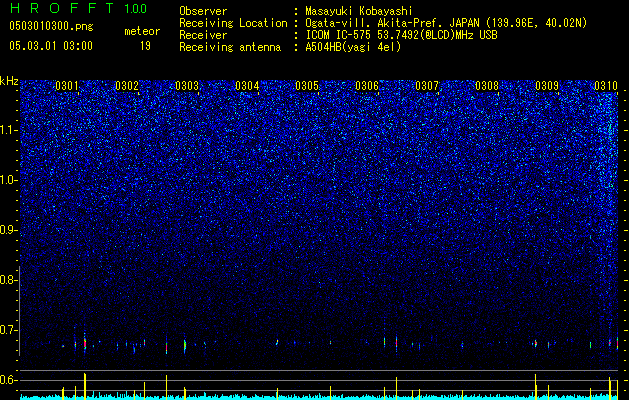The image size is (629, 400).
Task: Click the HROFFT 1.0.0 title text
Action: click(x=78, y=8)
